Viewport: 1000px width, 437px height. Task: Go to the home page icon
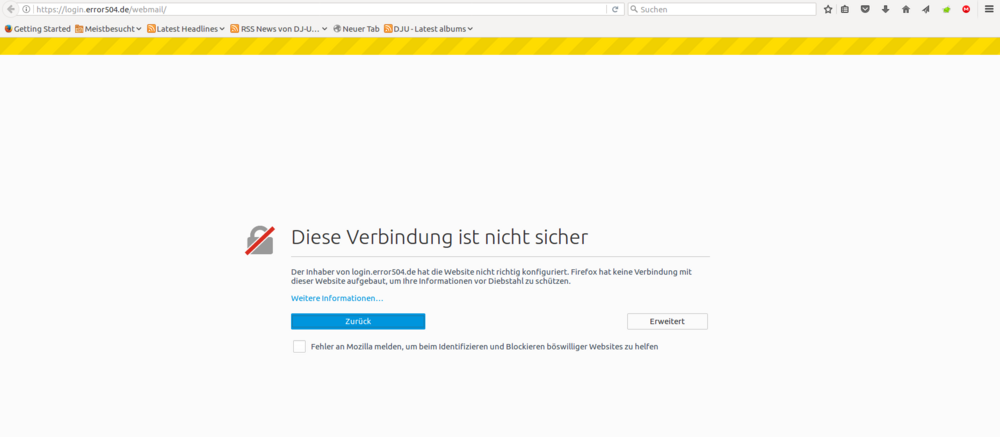pyautogui.click(x=906, y=10)
